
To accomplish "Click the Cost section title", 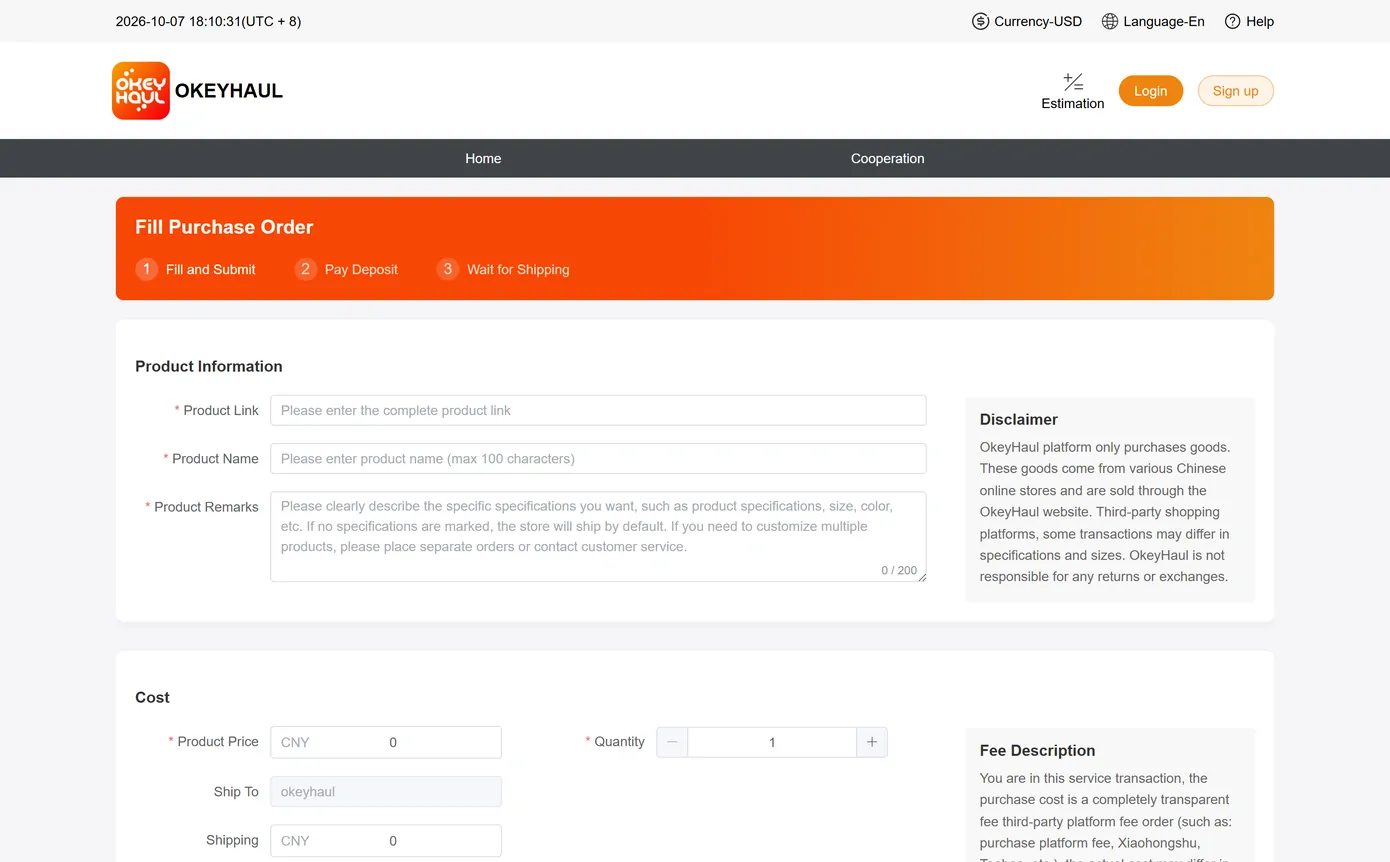I will [153, 697].
